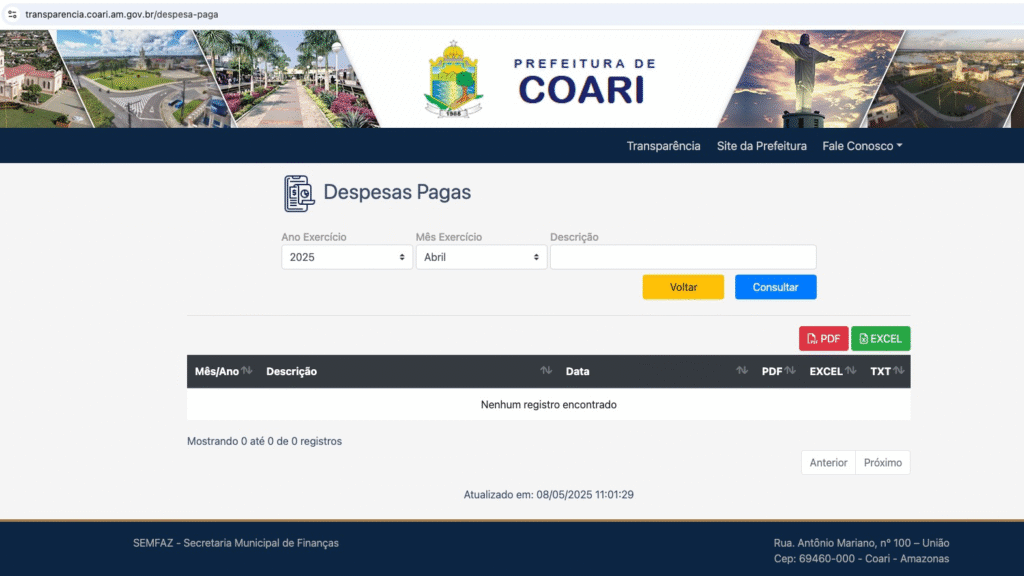Export results with green EXCEL button
The image size is (1024, 576).
pos(880,338)
